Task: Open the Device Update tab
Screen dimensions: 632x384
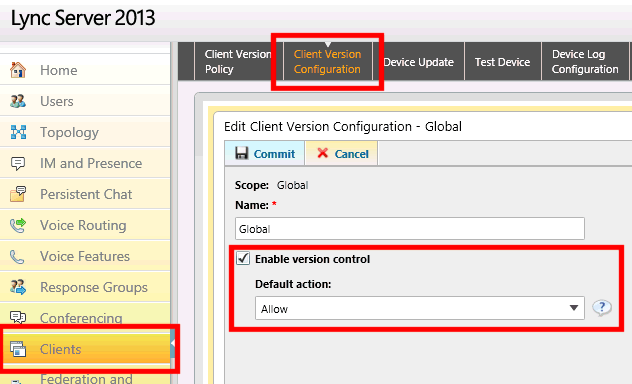Action: click(418, 62)
